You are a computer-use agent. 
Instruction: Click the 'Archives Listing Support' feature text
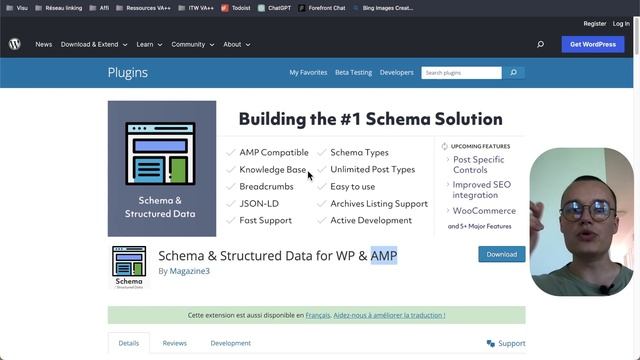pyautogui.click(x=379, y=203)
